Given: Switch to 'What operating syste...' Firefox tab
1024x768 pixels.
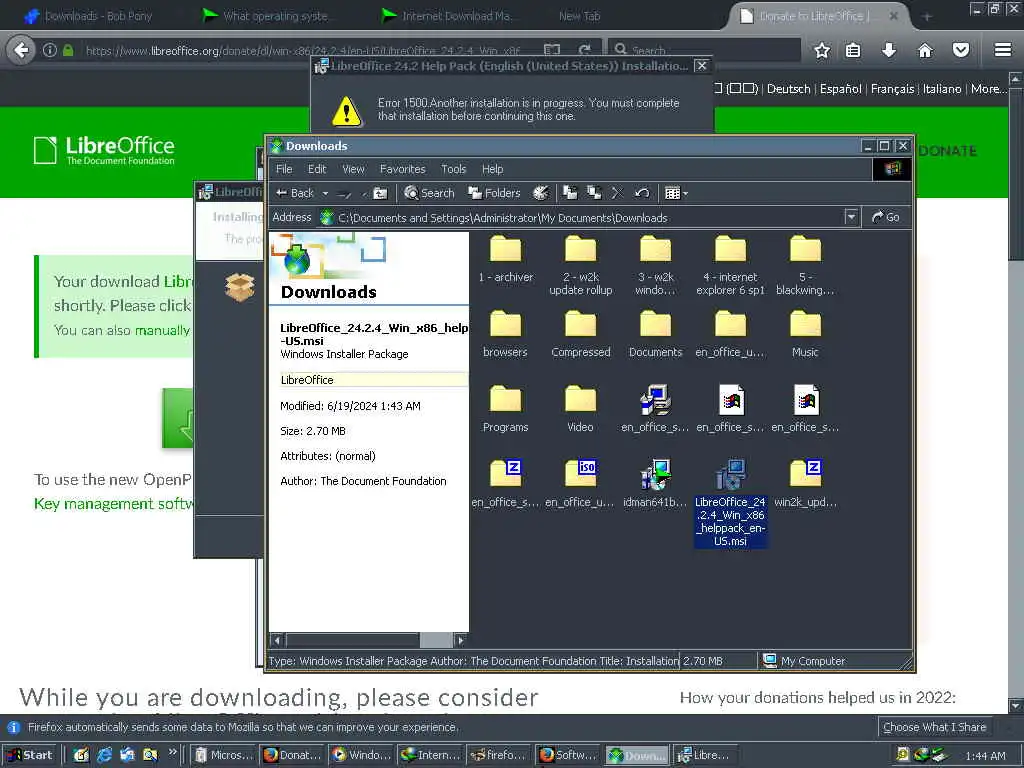Looking at the screenshot, I should tap(268, 16).
